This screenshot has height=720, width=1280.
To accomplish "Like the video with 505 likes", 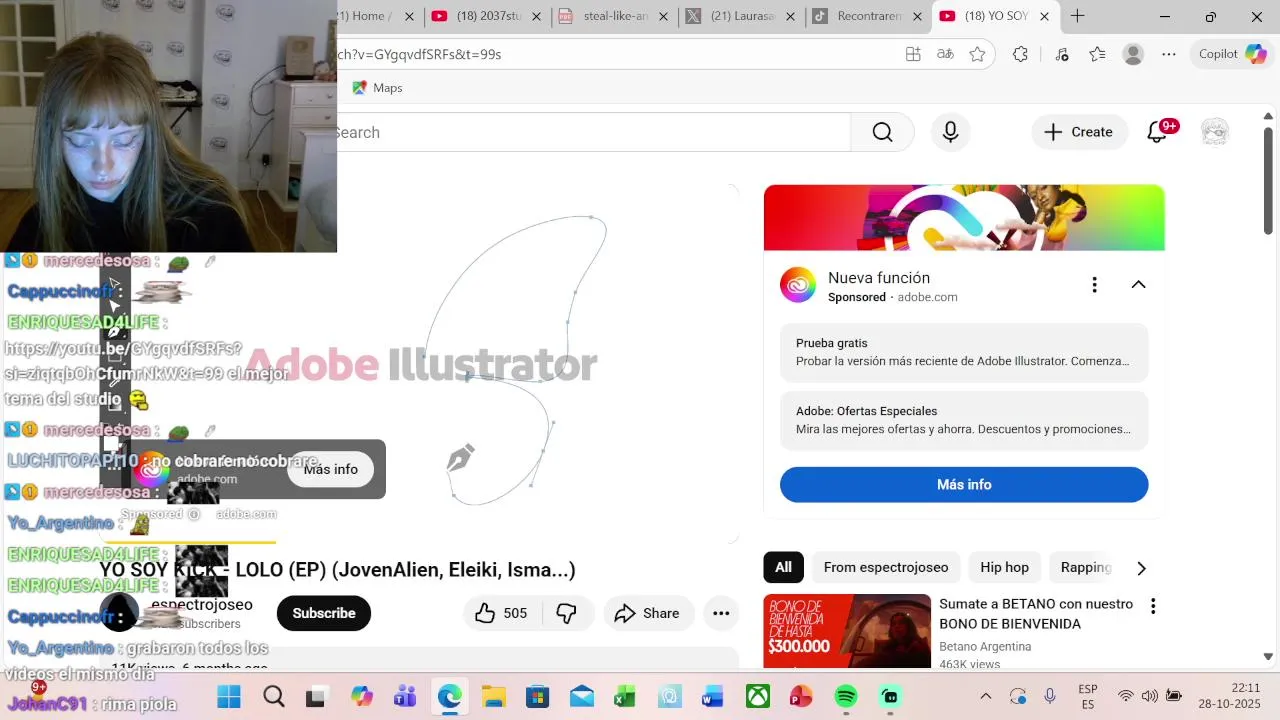I will 503,613.
